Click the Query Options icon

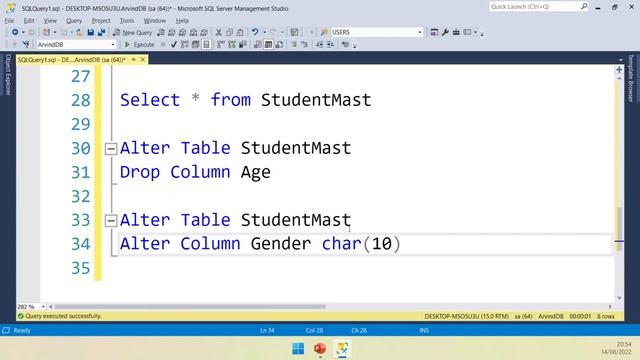[195, 44]
